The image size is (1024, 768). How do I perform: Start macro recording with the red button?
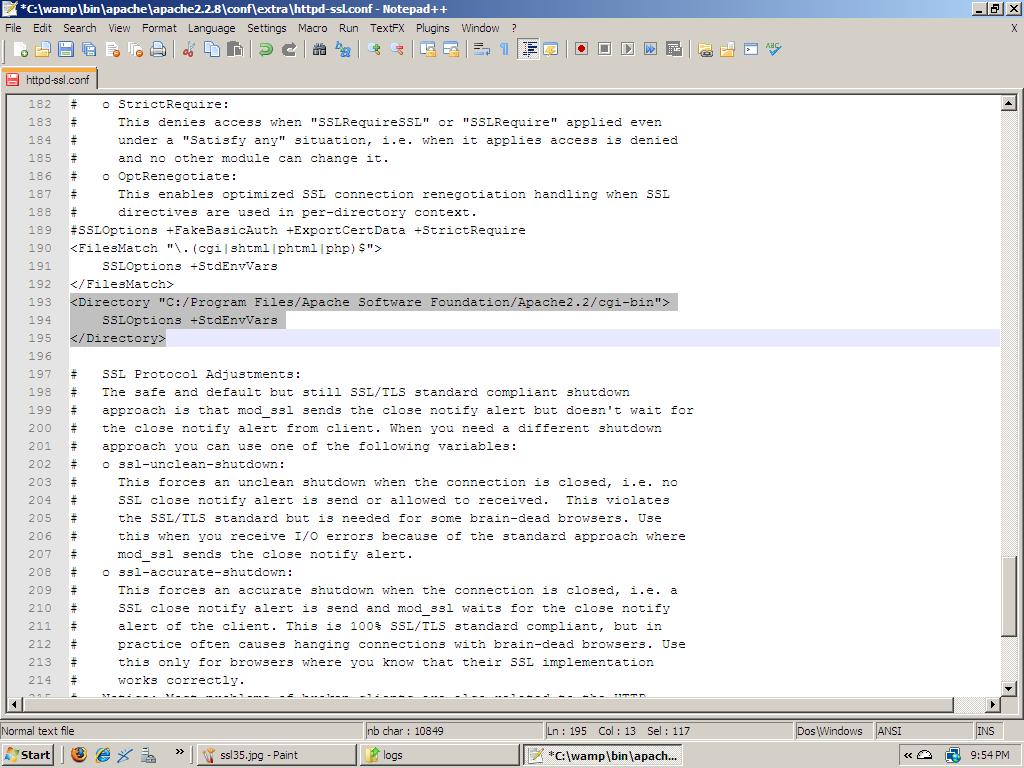[581, 49]
